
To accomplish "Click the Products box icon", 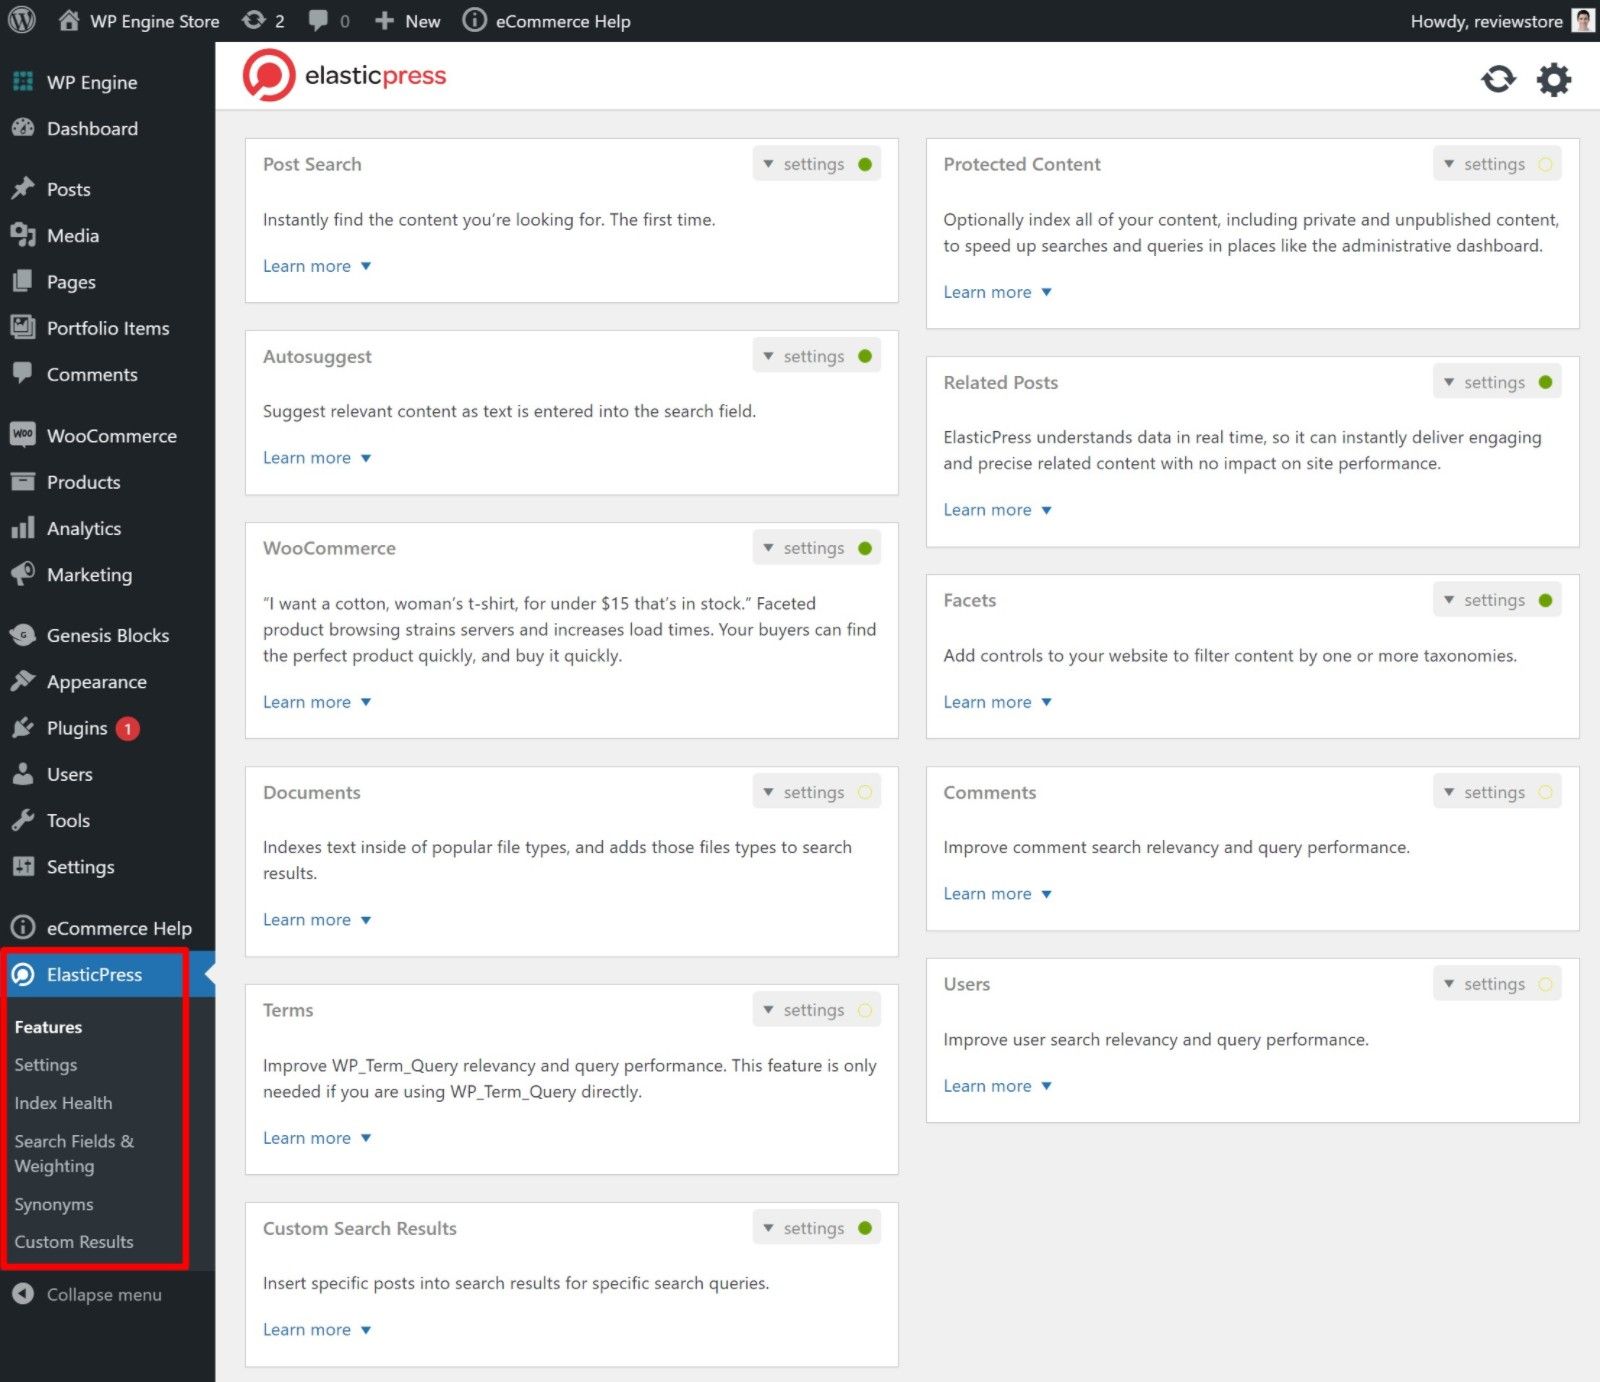I will (x=23, y=482).
